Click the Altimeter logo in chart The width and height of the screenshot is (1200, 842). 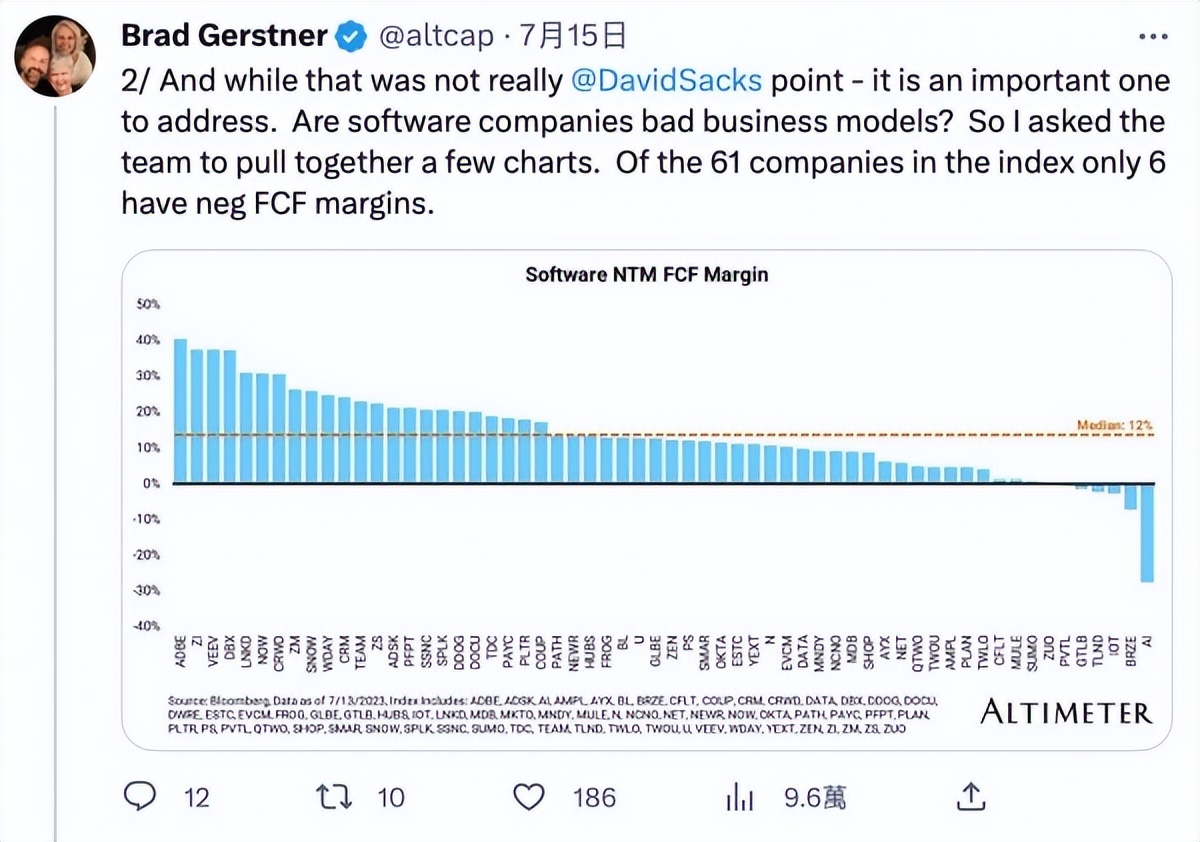pyautogui.click(x=1066, y=712)
